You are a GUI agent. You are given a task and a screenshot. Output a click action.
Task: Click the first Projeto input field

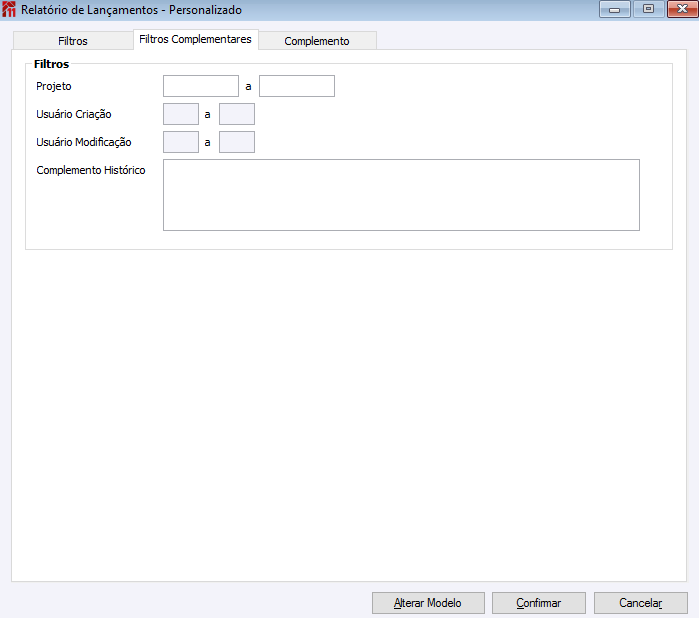pyautogui.click(x=201, y=86)
